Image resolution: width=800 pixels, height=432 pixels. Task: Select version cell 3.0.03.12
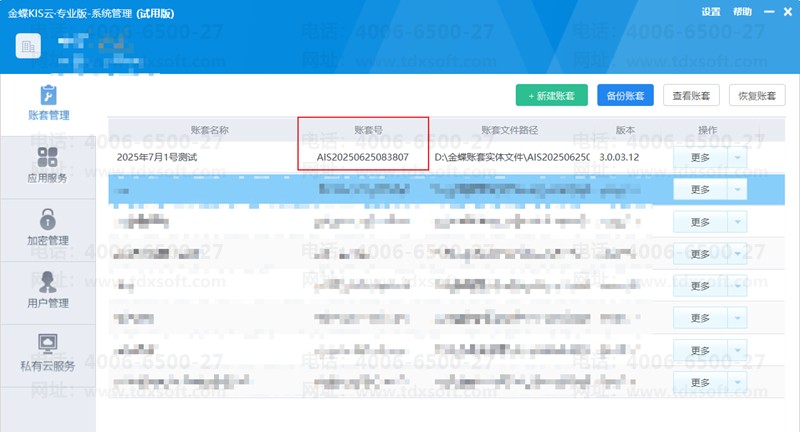click(619, 157)
